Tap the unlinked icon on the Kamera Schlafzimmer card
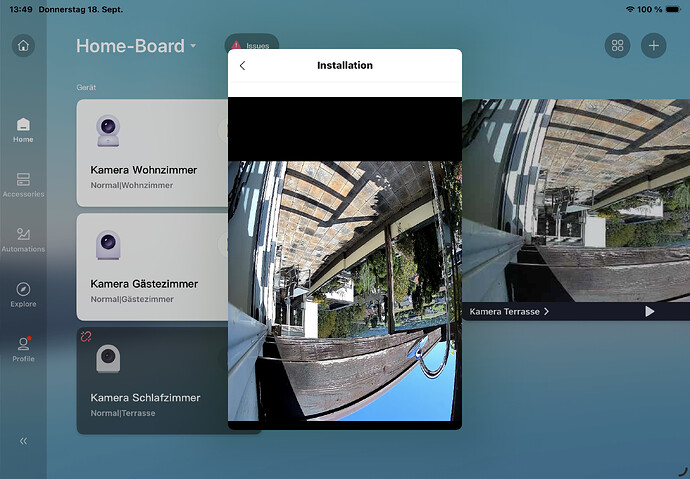690x479 pixels. (86, 337)
